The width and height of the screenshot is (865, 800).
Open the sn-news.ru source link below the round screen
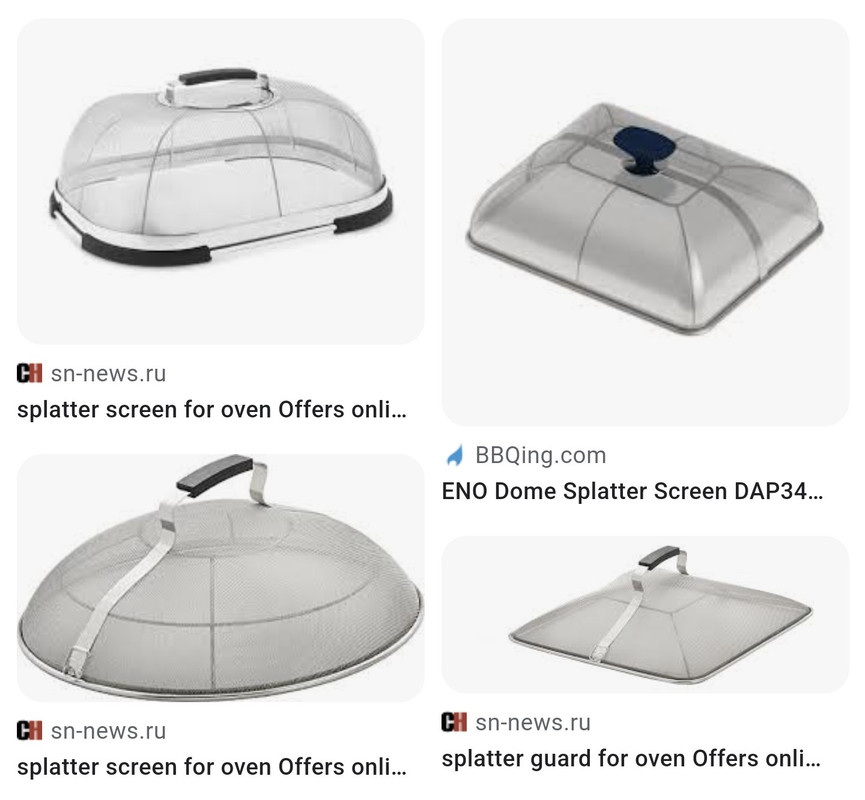coord(108,730)
